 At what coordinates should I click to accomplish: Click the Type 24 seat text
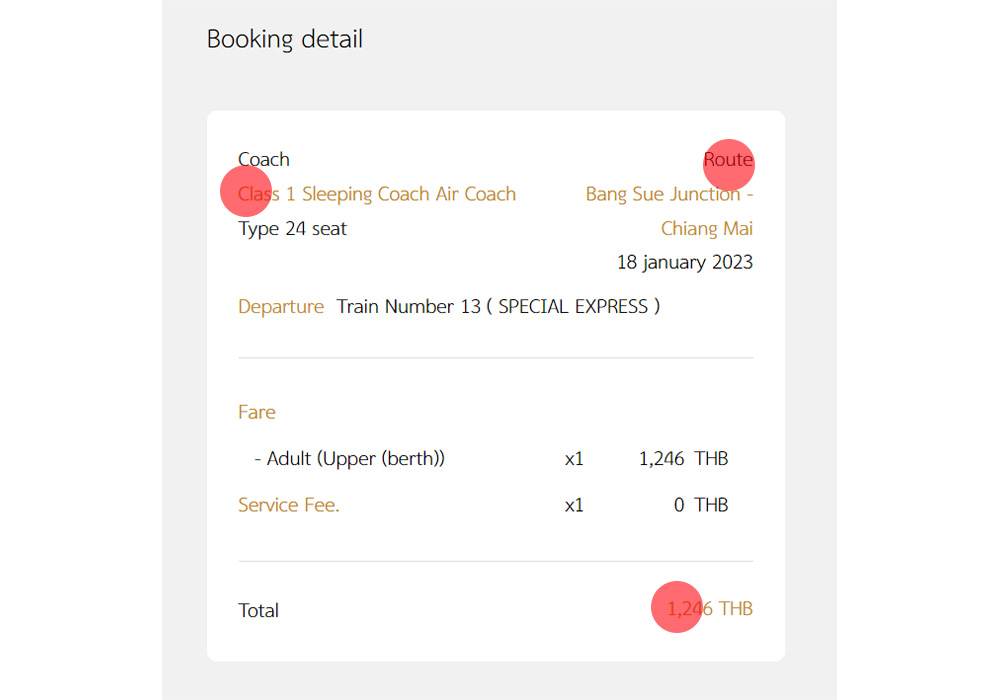pos(292,229)
